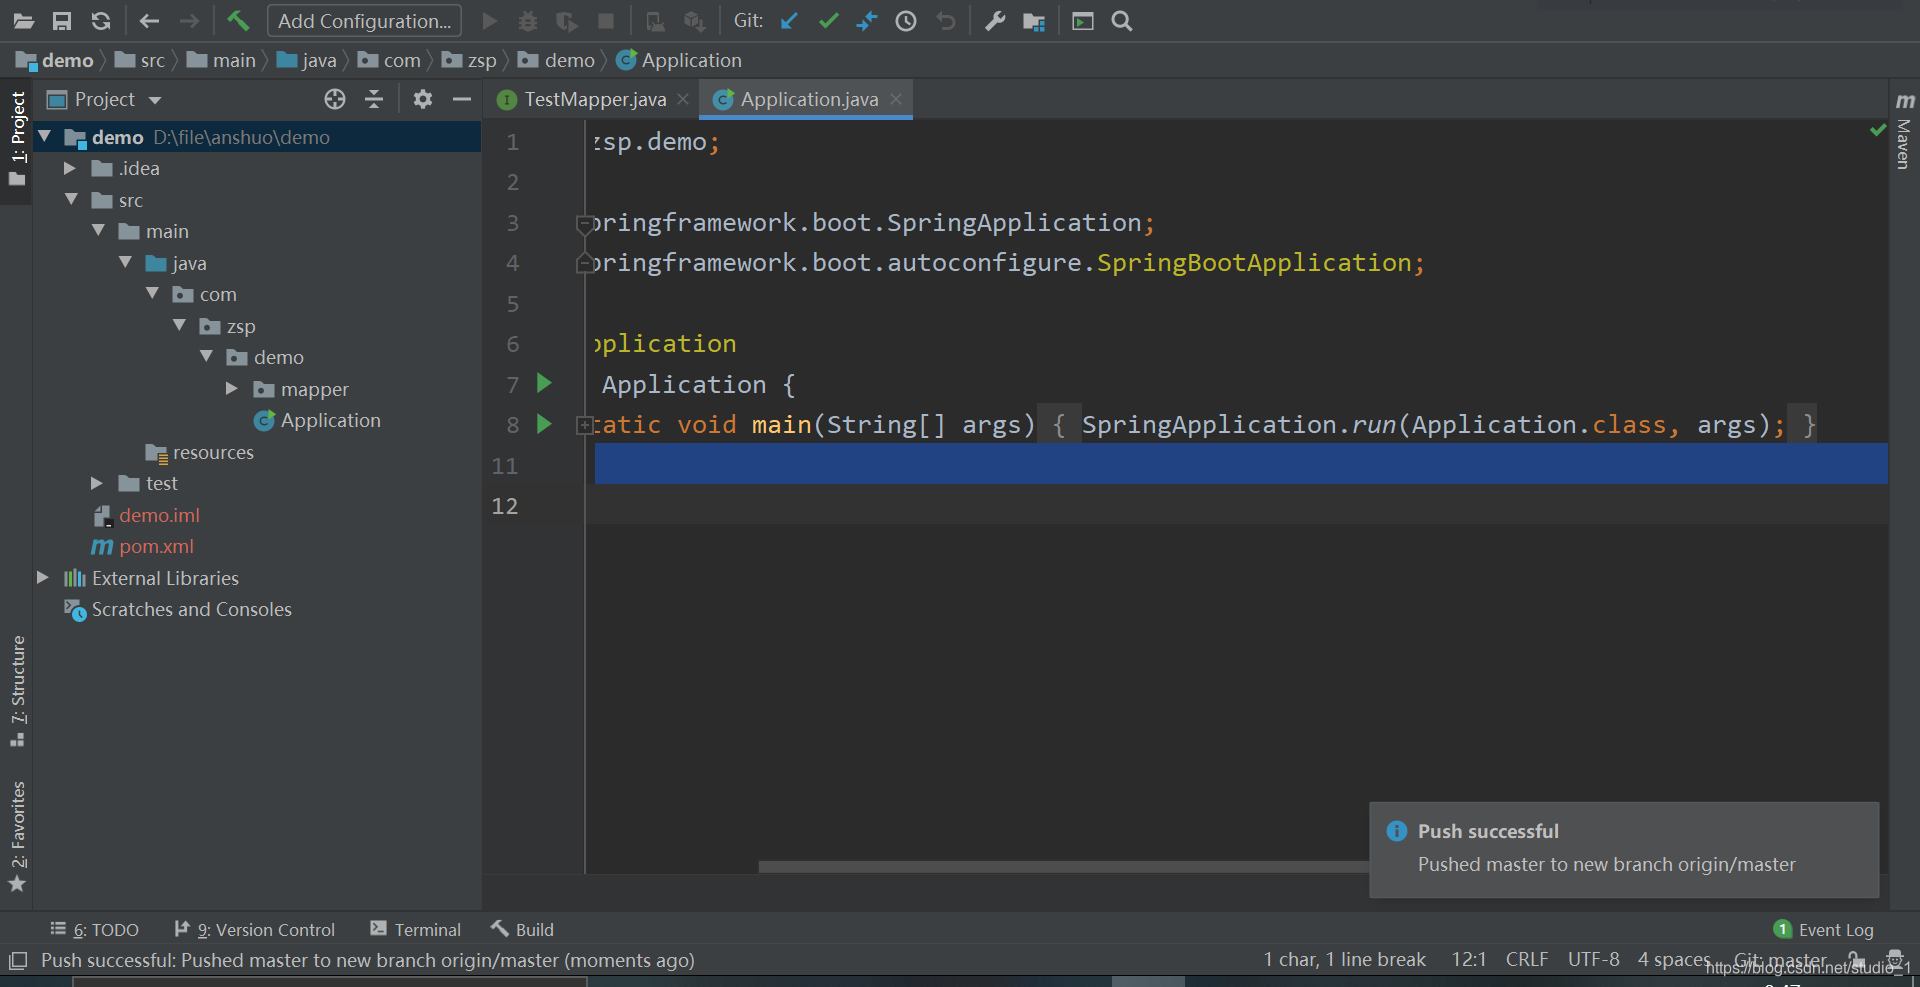The height and width of the screenshot is (987, 1920).
Task: Open Git Show History clock icon
Action: tap(906, 21)
